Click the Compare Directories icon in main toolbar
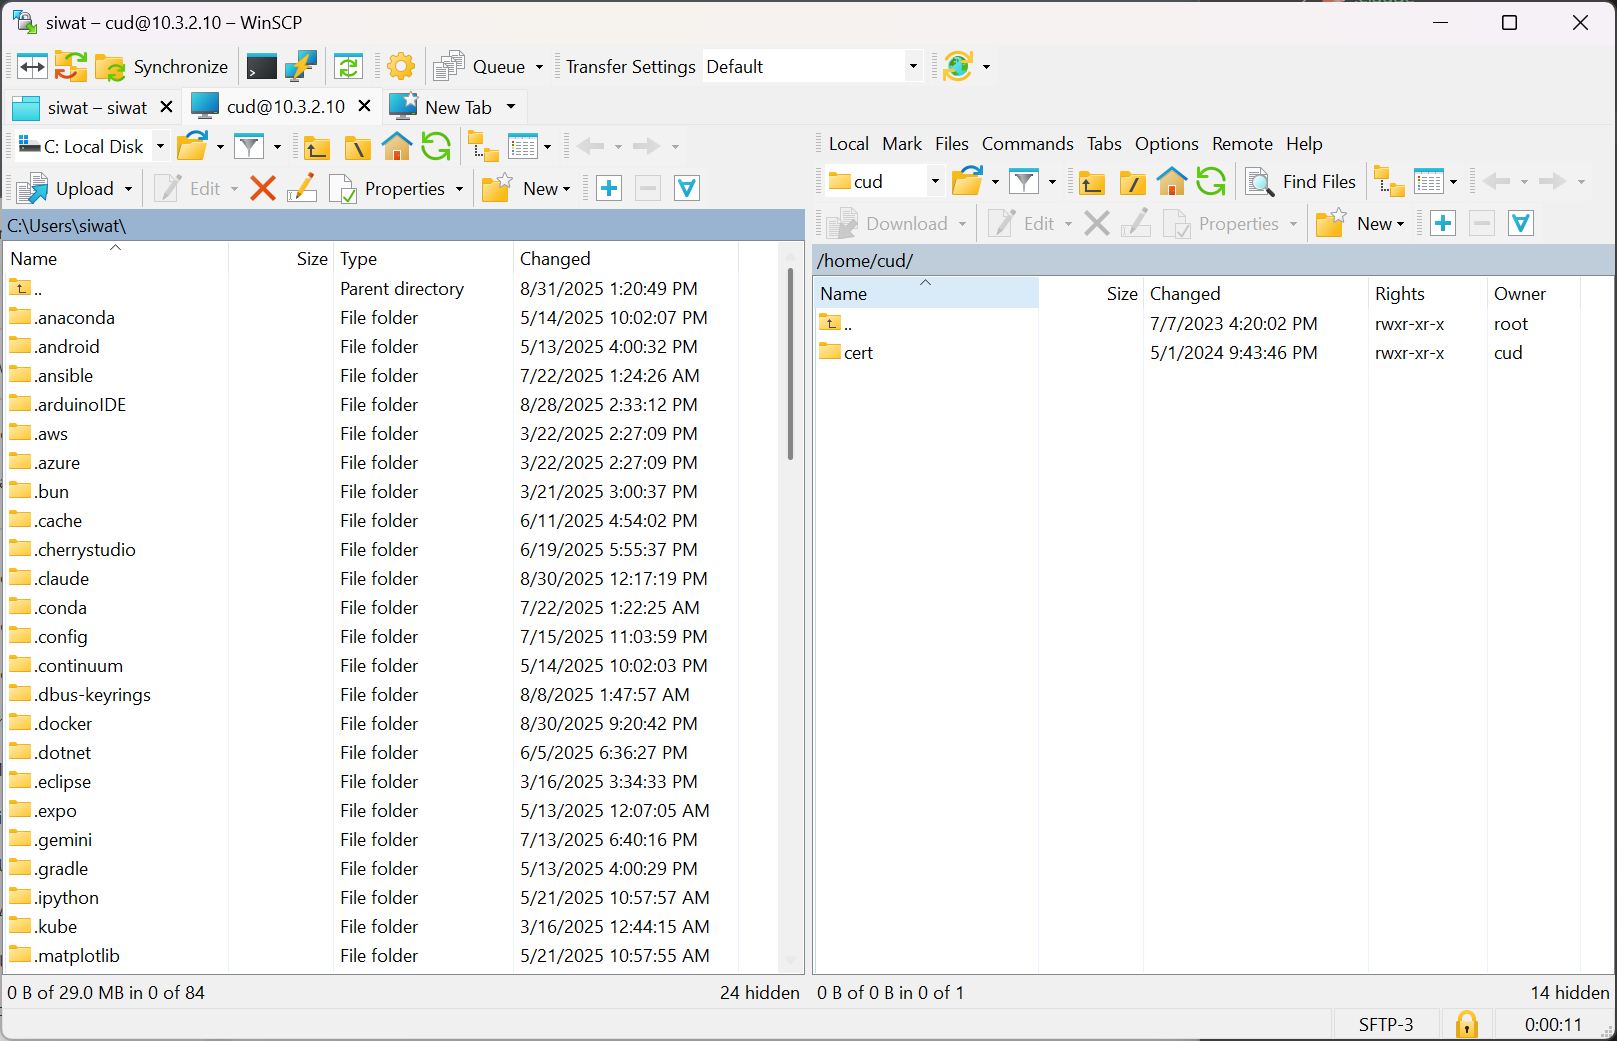Image resolution: width=1617 pixels, height=1041 pixels. click(32, 67)
